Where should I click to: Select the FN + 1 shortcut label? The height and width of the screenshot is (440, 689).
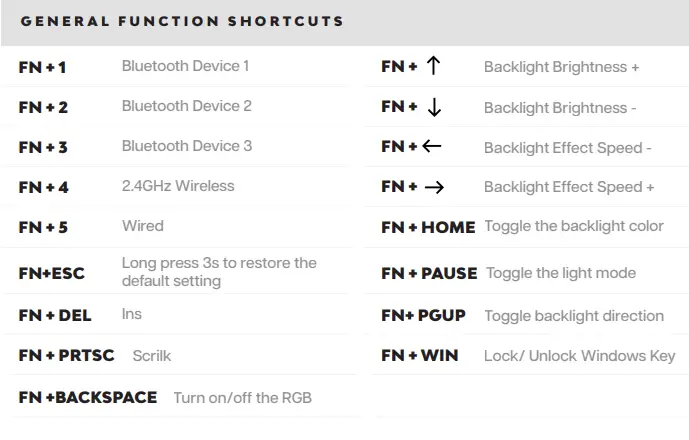pyautogui.click(x=42, y=67)
